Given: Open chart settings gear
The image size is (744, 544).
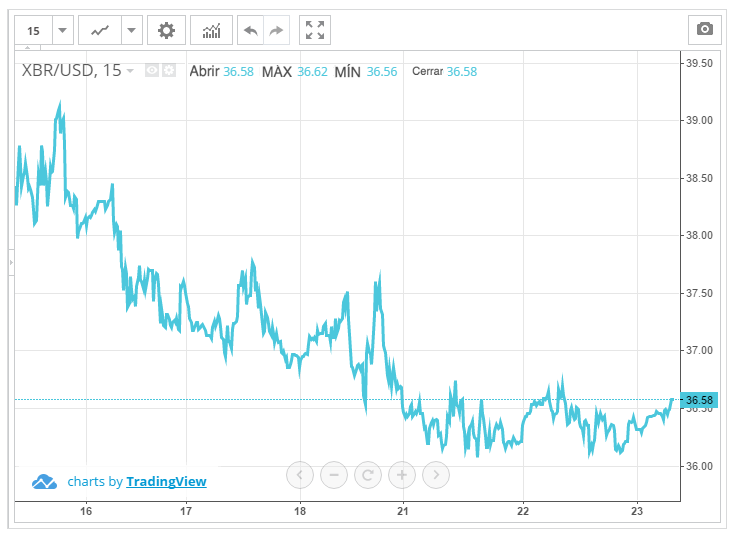Looking at the screenshot, I should click(166, 30).
